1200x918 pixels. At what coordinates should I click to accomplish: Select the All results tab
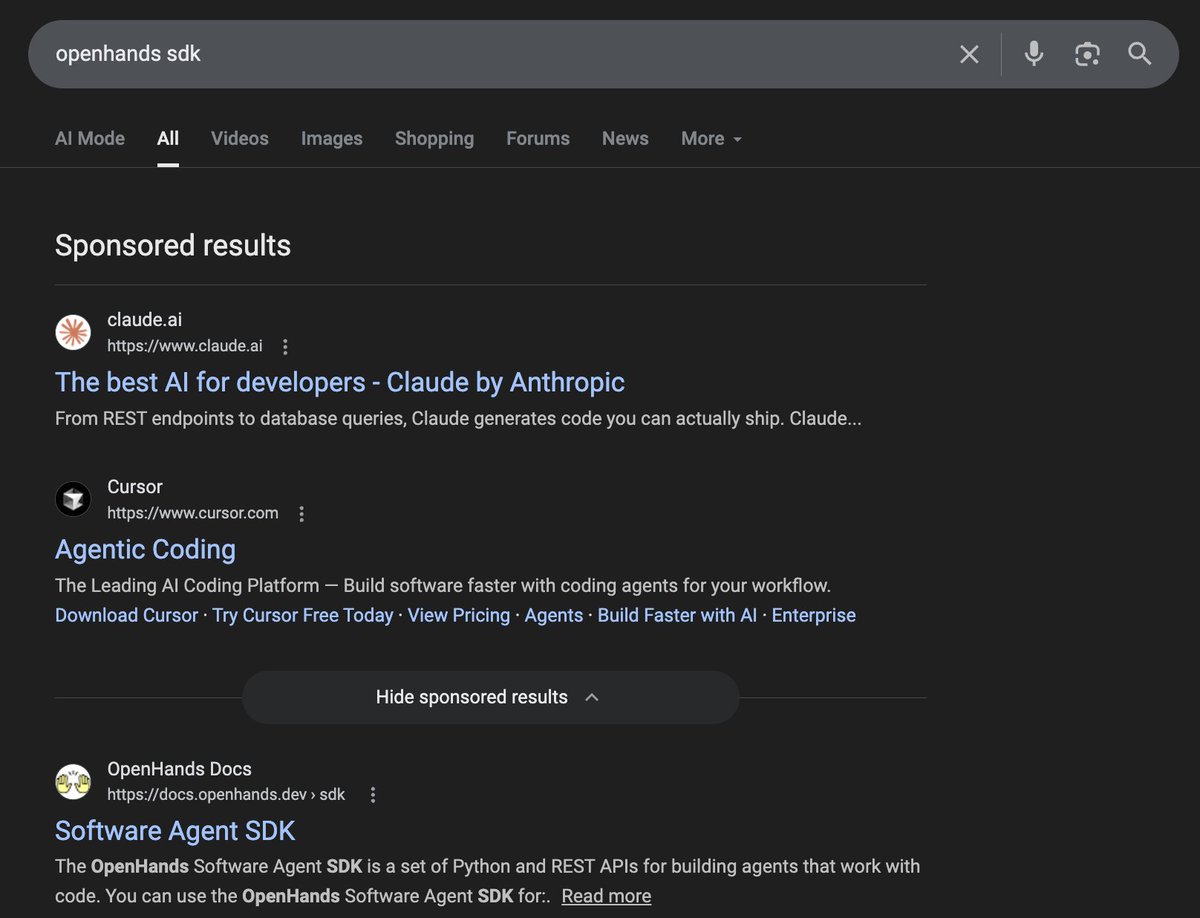pos(168,139)
